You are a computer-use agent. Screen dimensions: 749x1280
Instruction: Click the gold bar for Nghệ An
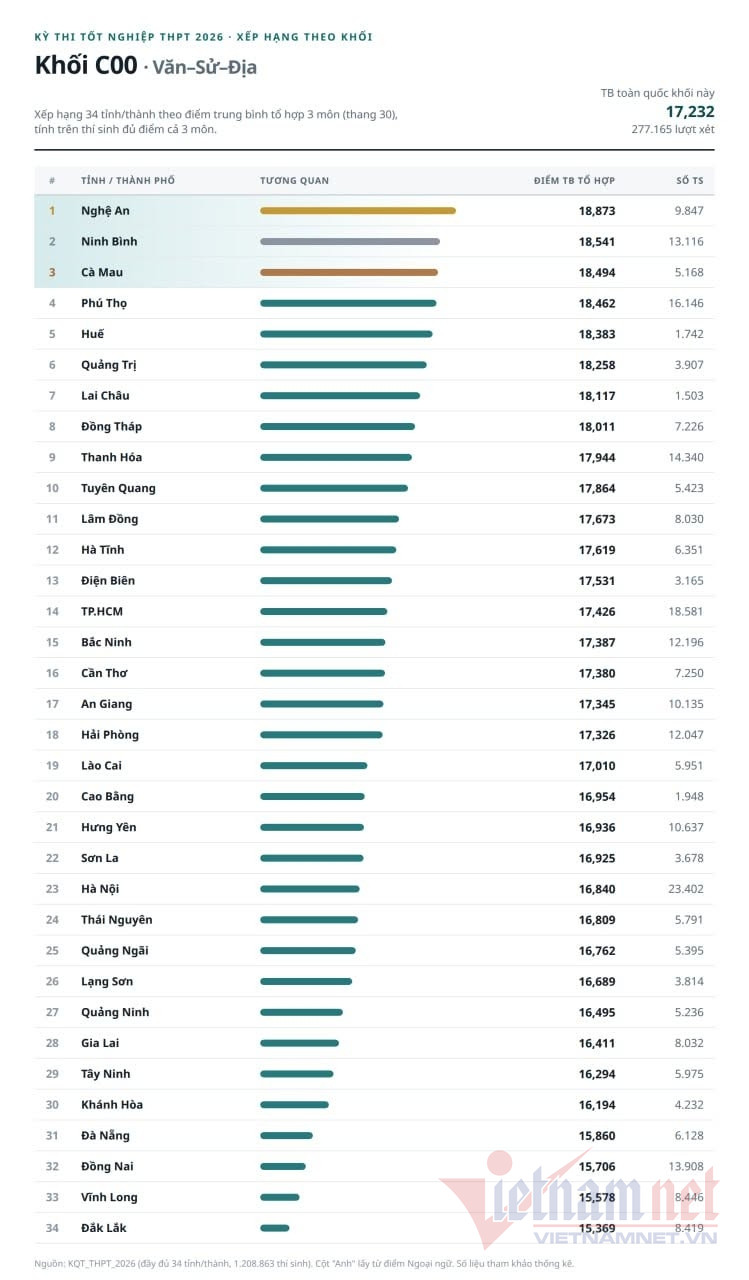click(358, 211)
